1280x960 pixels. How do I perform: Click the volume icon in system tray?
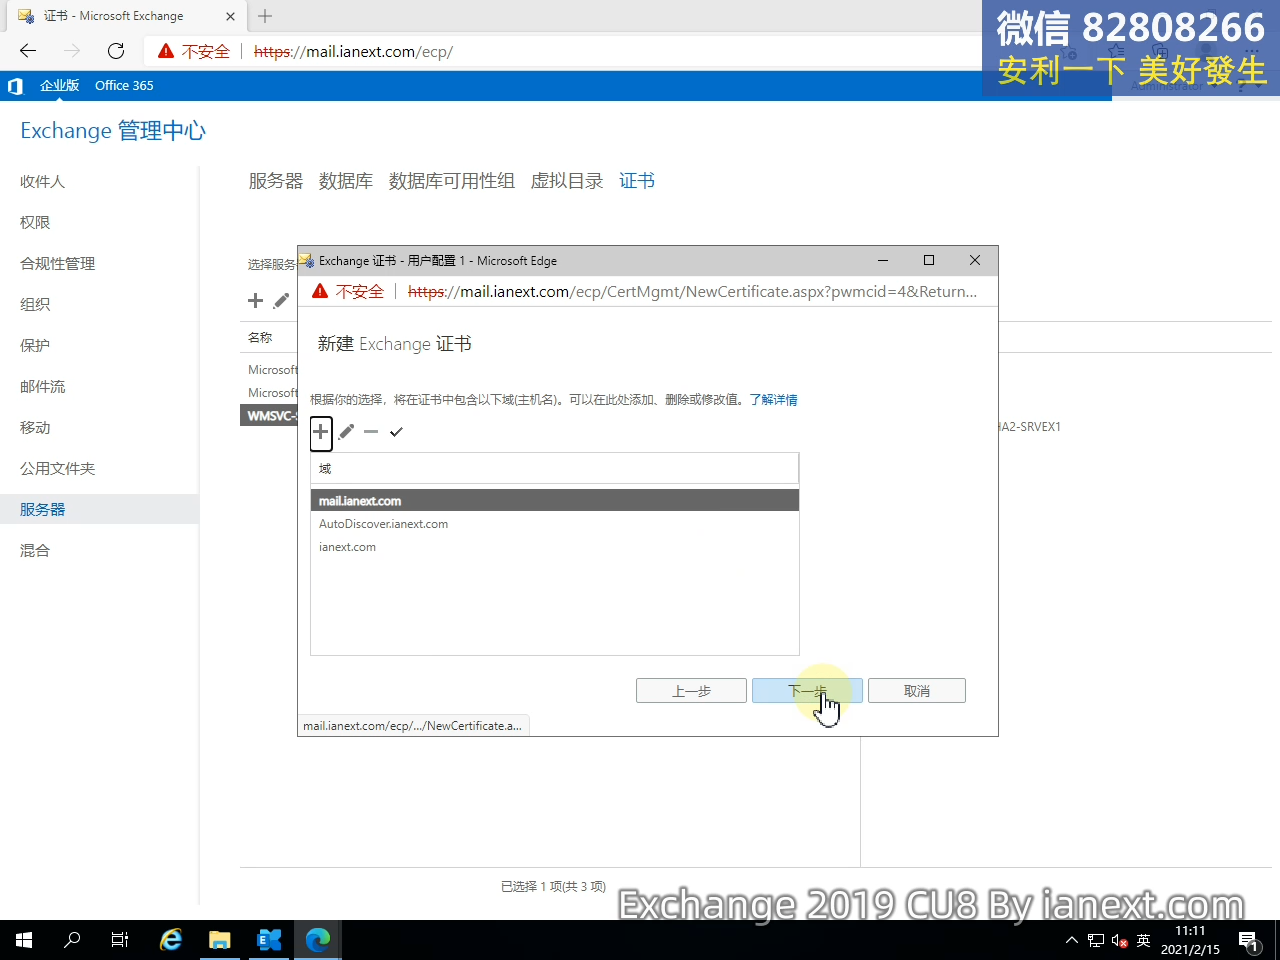pos(1120,941)
